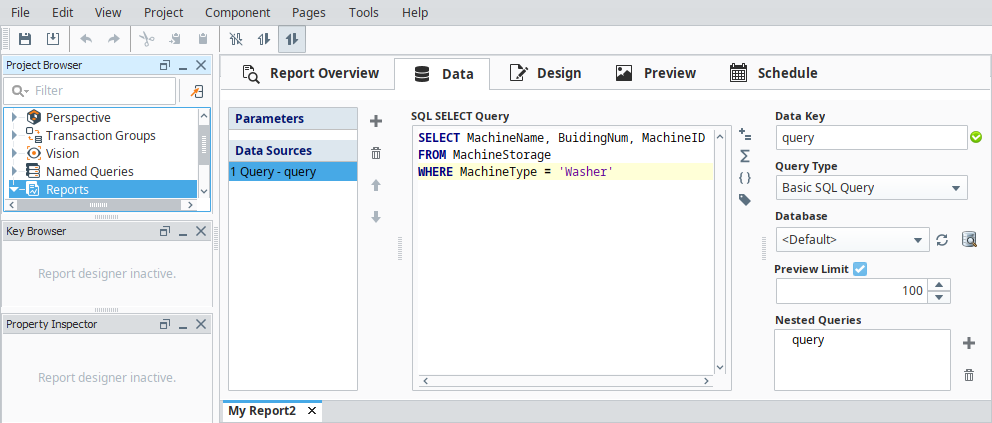Decrease the preview limit value
Screen dimensions: 992x423
(x=939, y=297)
